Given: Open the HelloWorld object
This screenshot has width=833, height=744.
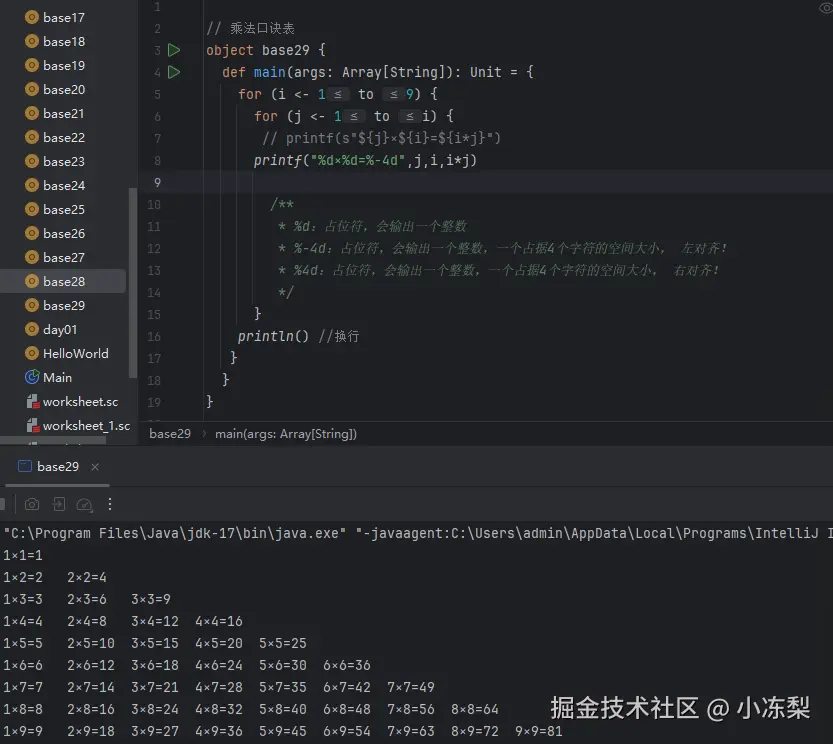Looking at the screenshot, I should [75, 353].
